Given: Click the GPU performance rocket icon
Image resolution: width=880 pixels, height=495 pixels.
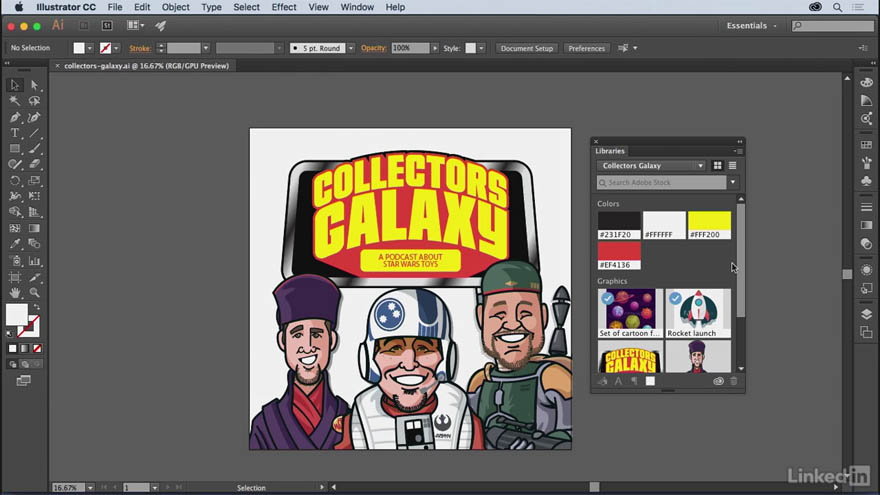Looking at the screenshot, I should tap(161, 25).
